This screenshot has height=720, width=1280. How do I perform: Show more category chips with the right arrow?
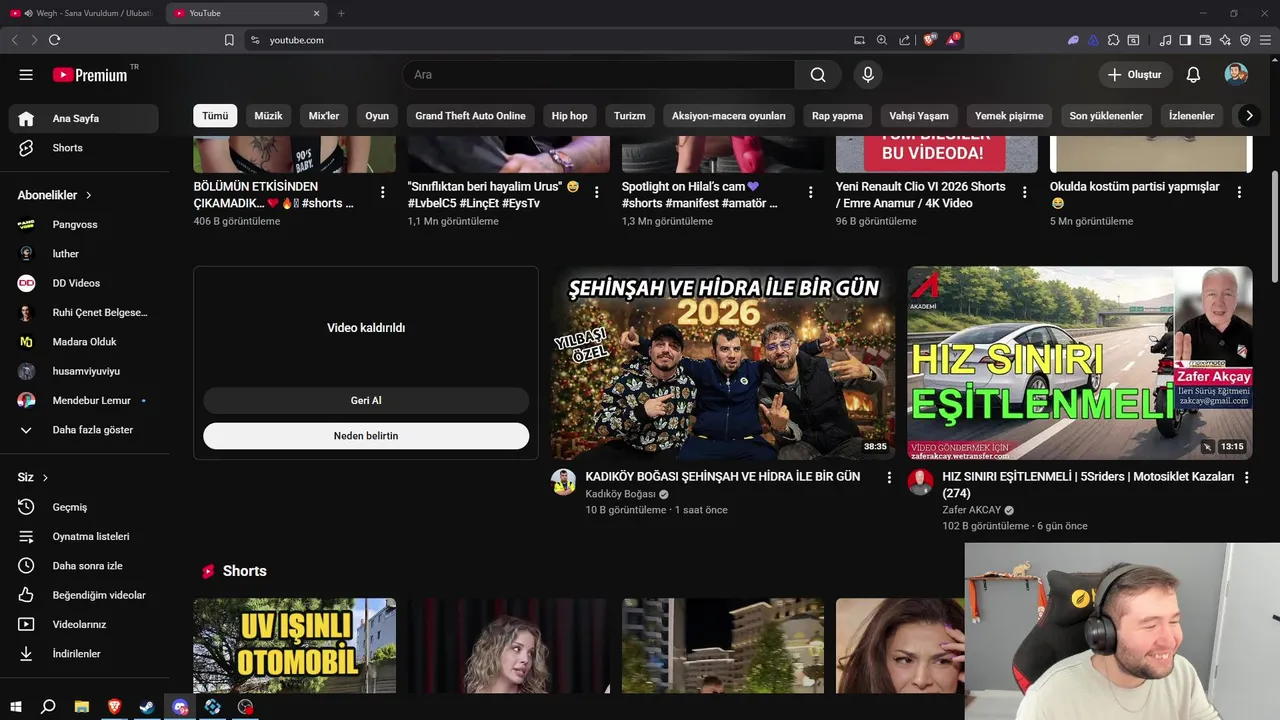(1248, 116)
